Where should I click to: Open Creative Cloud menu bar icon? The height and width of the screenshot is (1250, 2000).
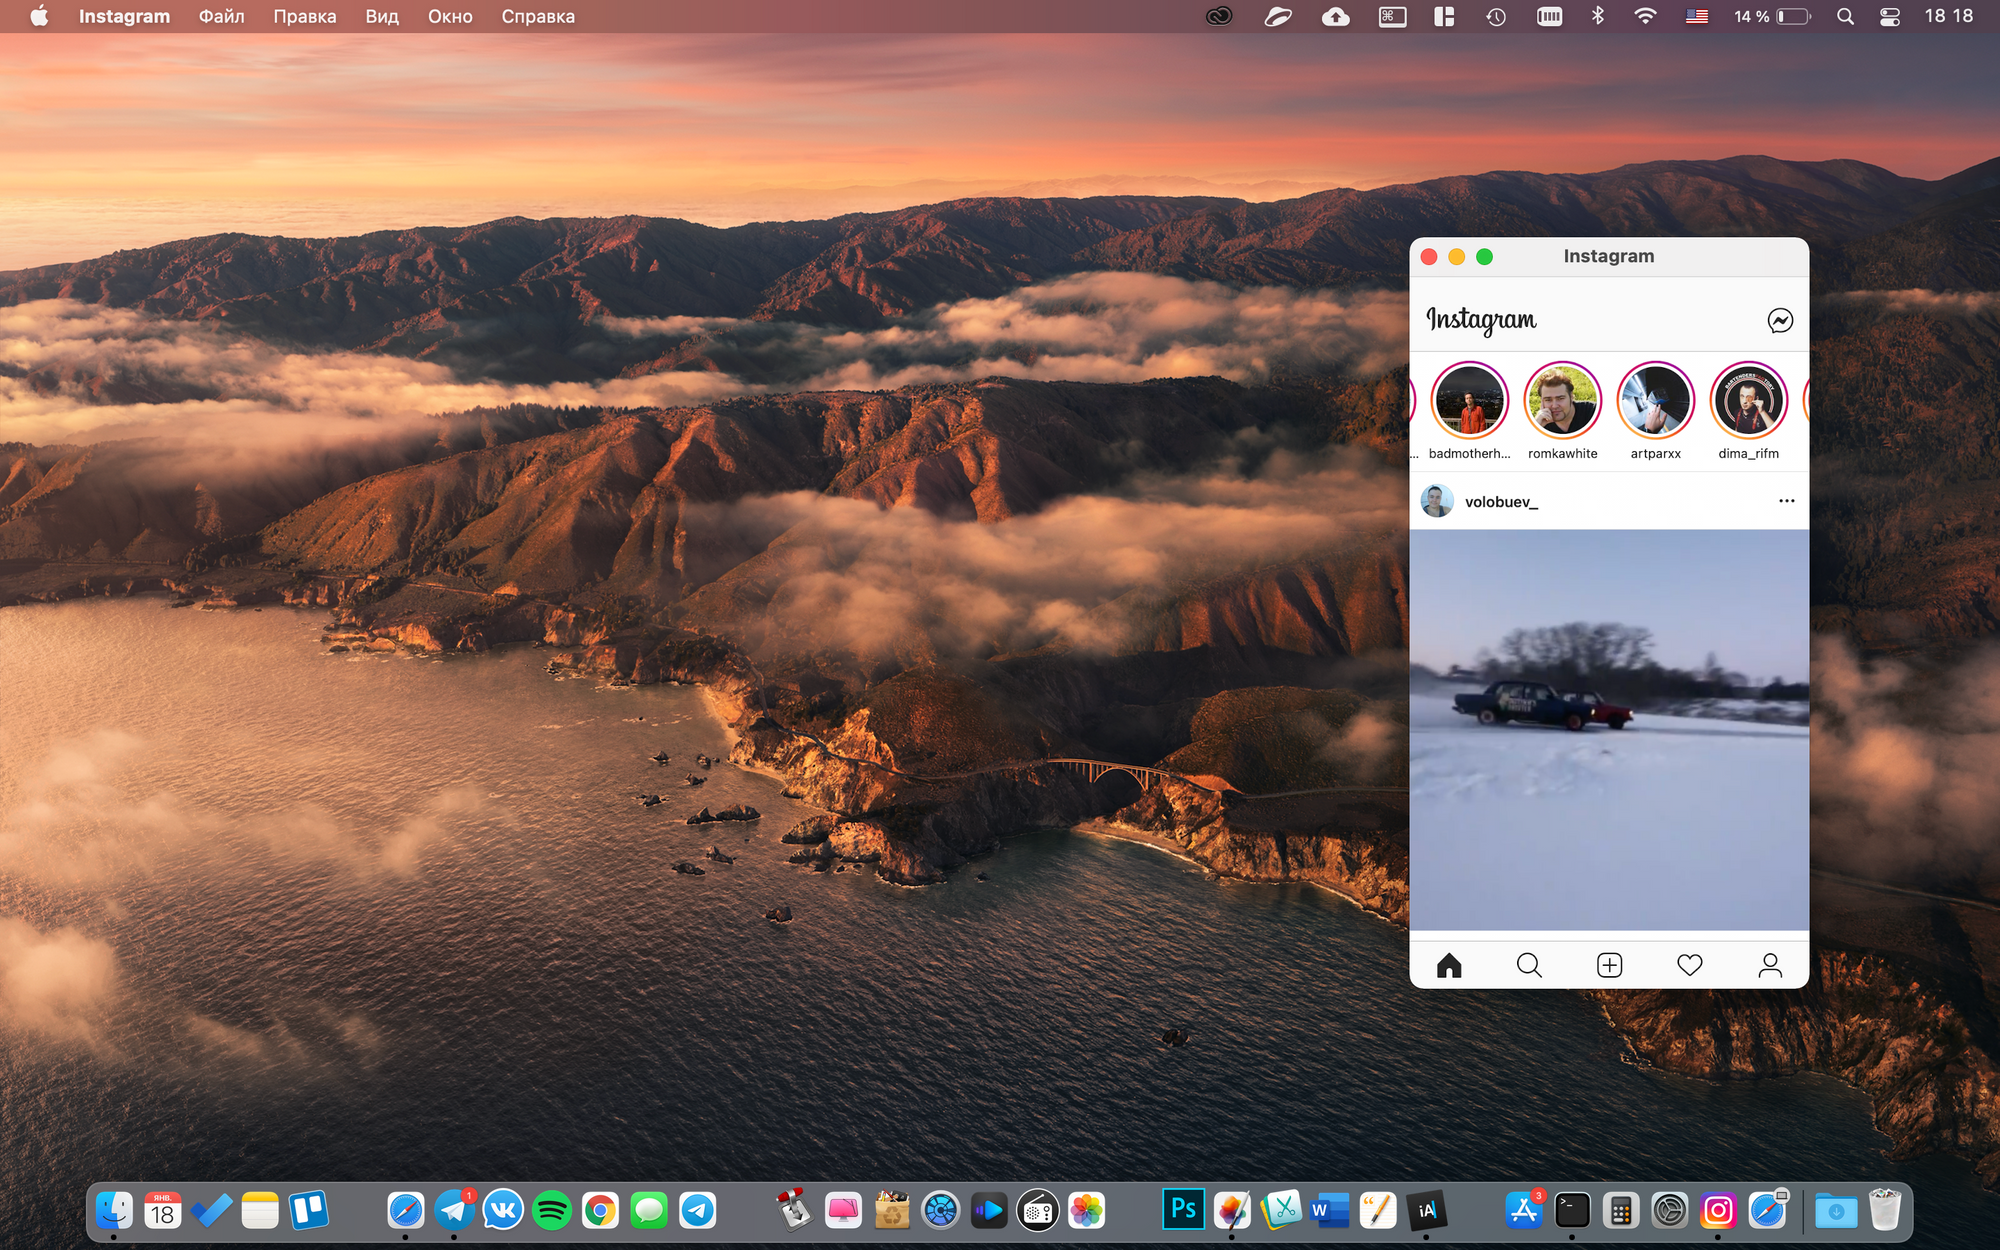[x=1219, y=16]
